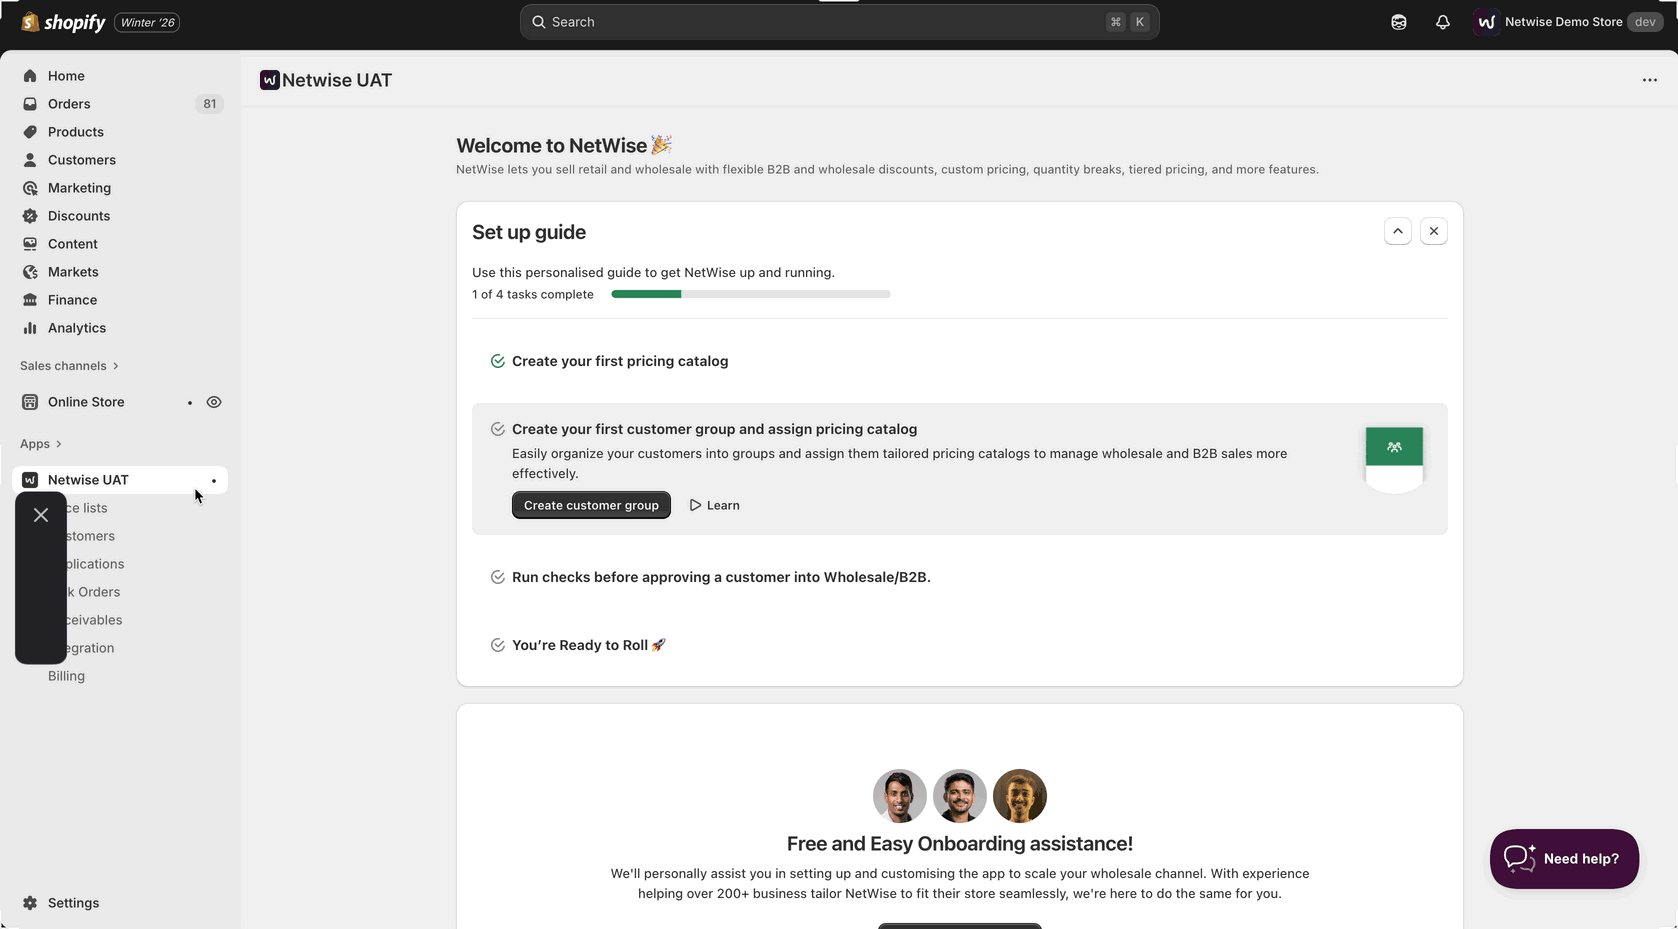Collapse the Set up guide
Screen dimensions: 1678x929
1398,231
